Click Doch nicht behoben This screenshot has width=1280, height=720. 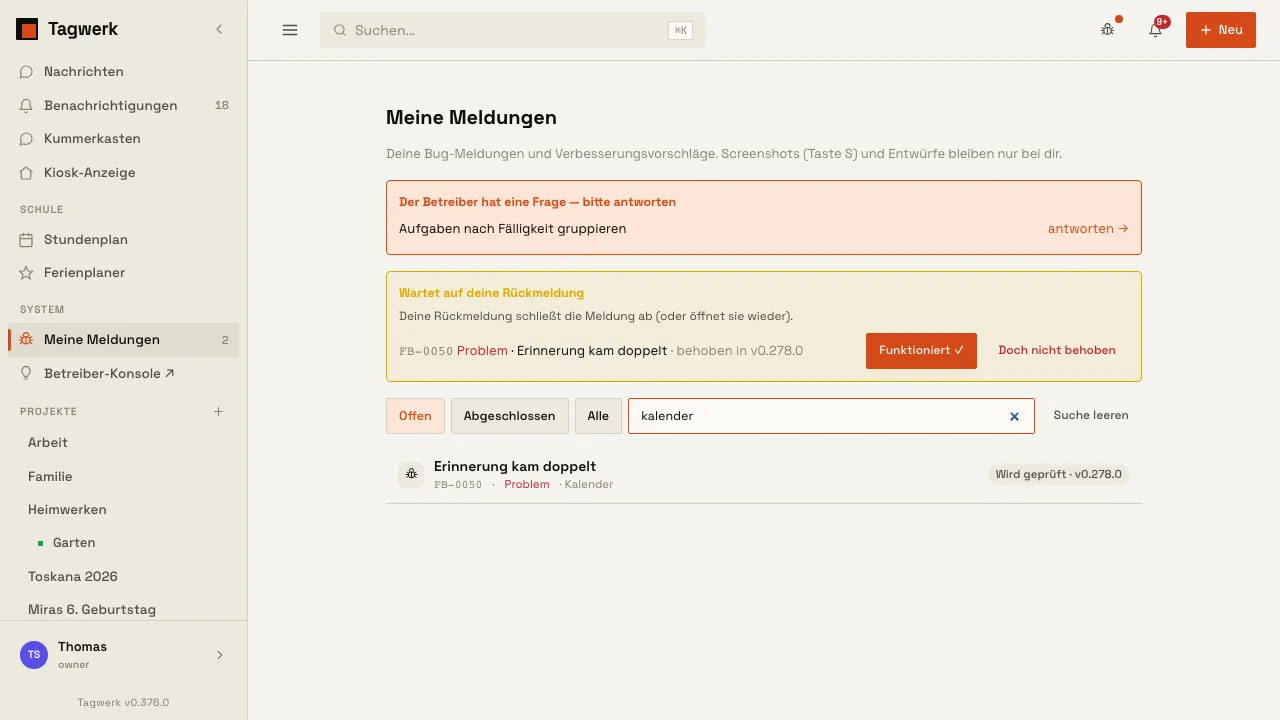point(1057,351)
